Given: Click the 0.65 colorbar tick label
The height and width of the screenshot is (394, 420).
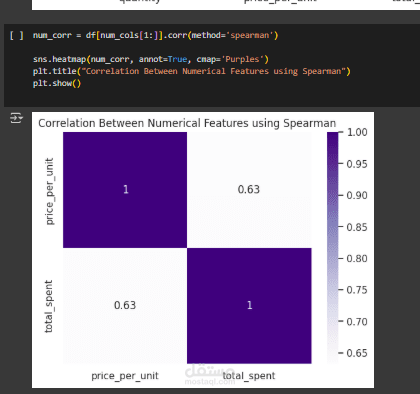Looking at the screenshot, I should [x=357, y=353].
